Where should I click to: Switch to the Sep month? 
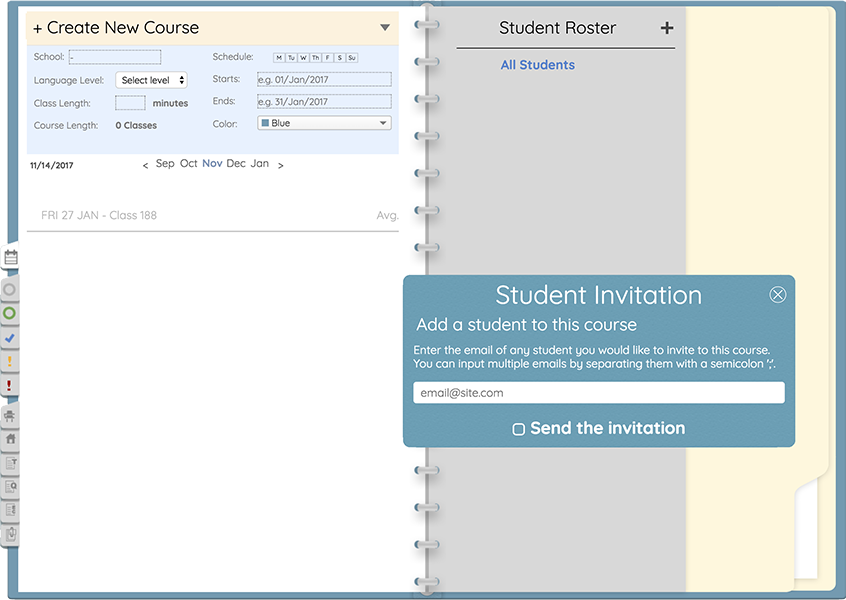(165, 163)
